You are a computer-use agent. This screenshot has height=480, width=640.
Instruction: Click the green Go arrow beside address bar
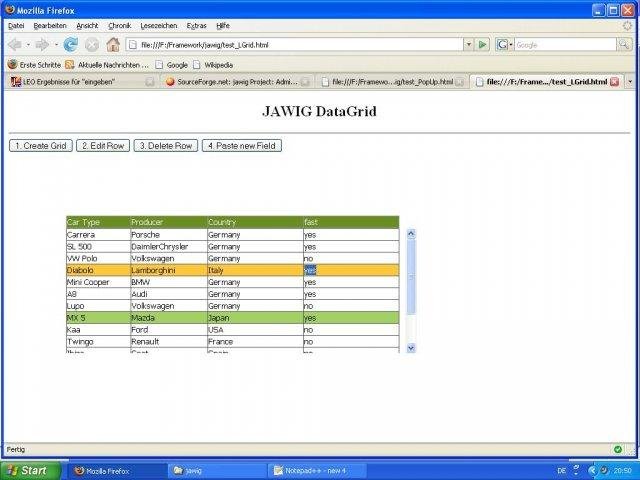482,44
